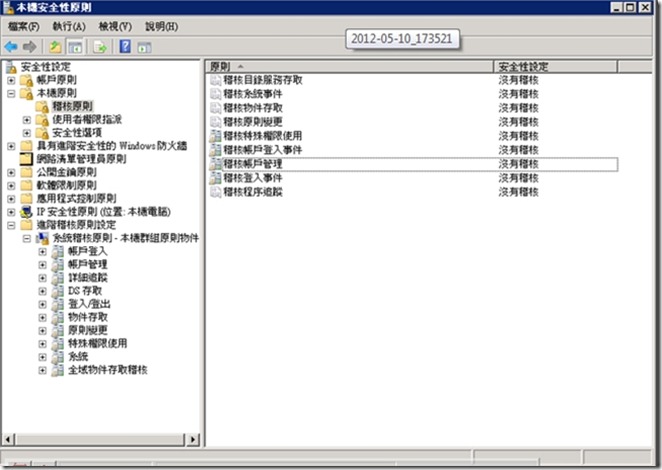Screen dimensions: 662x470
Task: Expand the 帳戶原則 tree node
Action: (11, 79)
